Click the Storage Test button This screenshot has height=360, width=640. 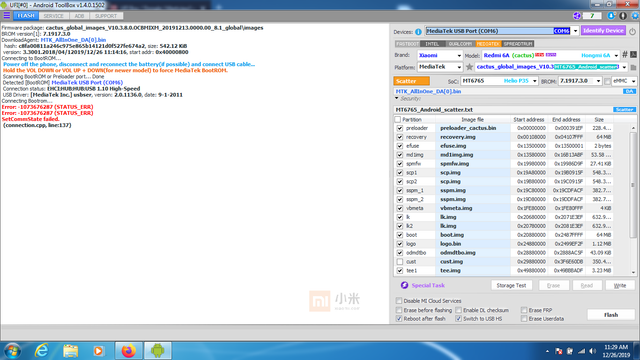511,285
